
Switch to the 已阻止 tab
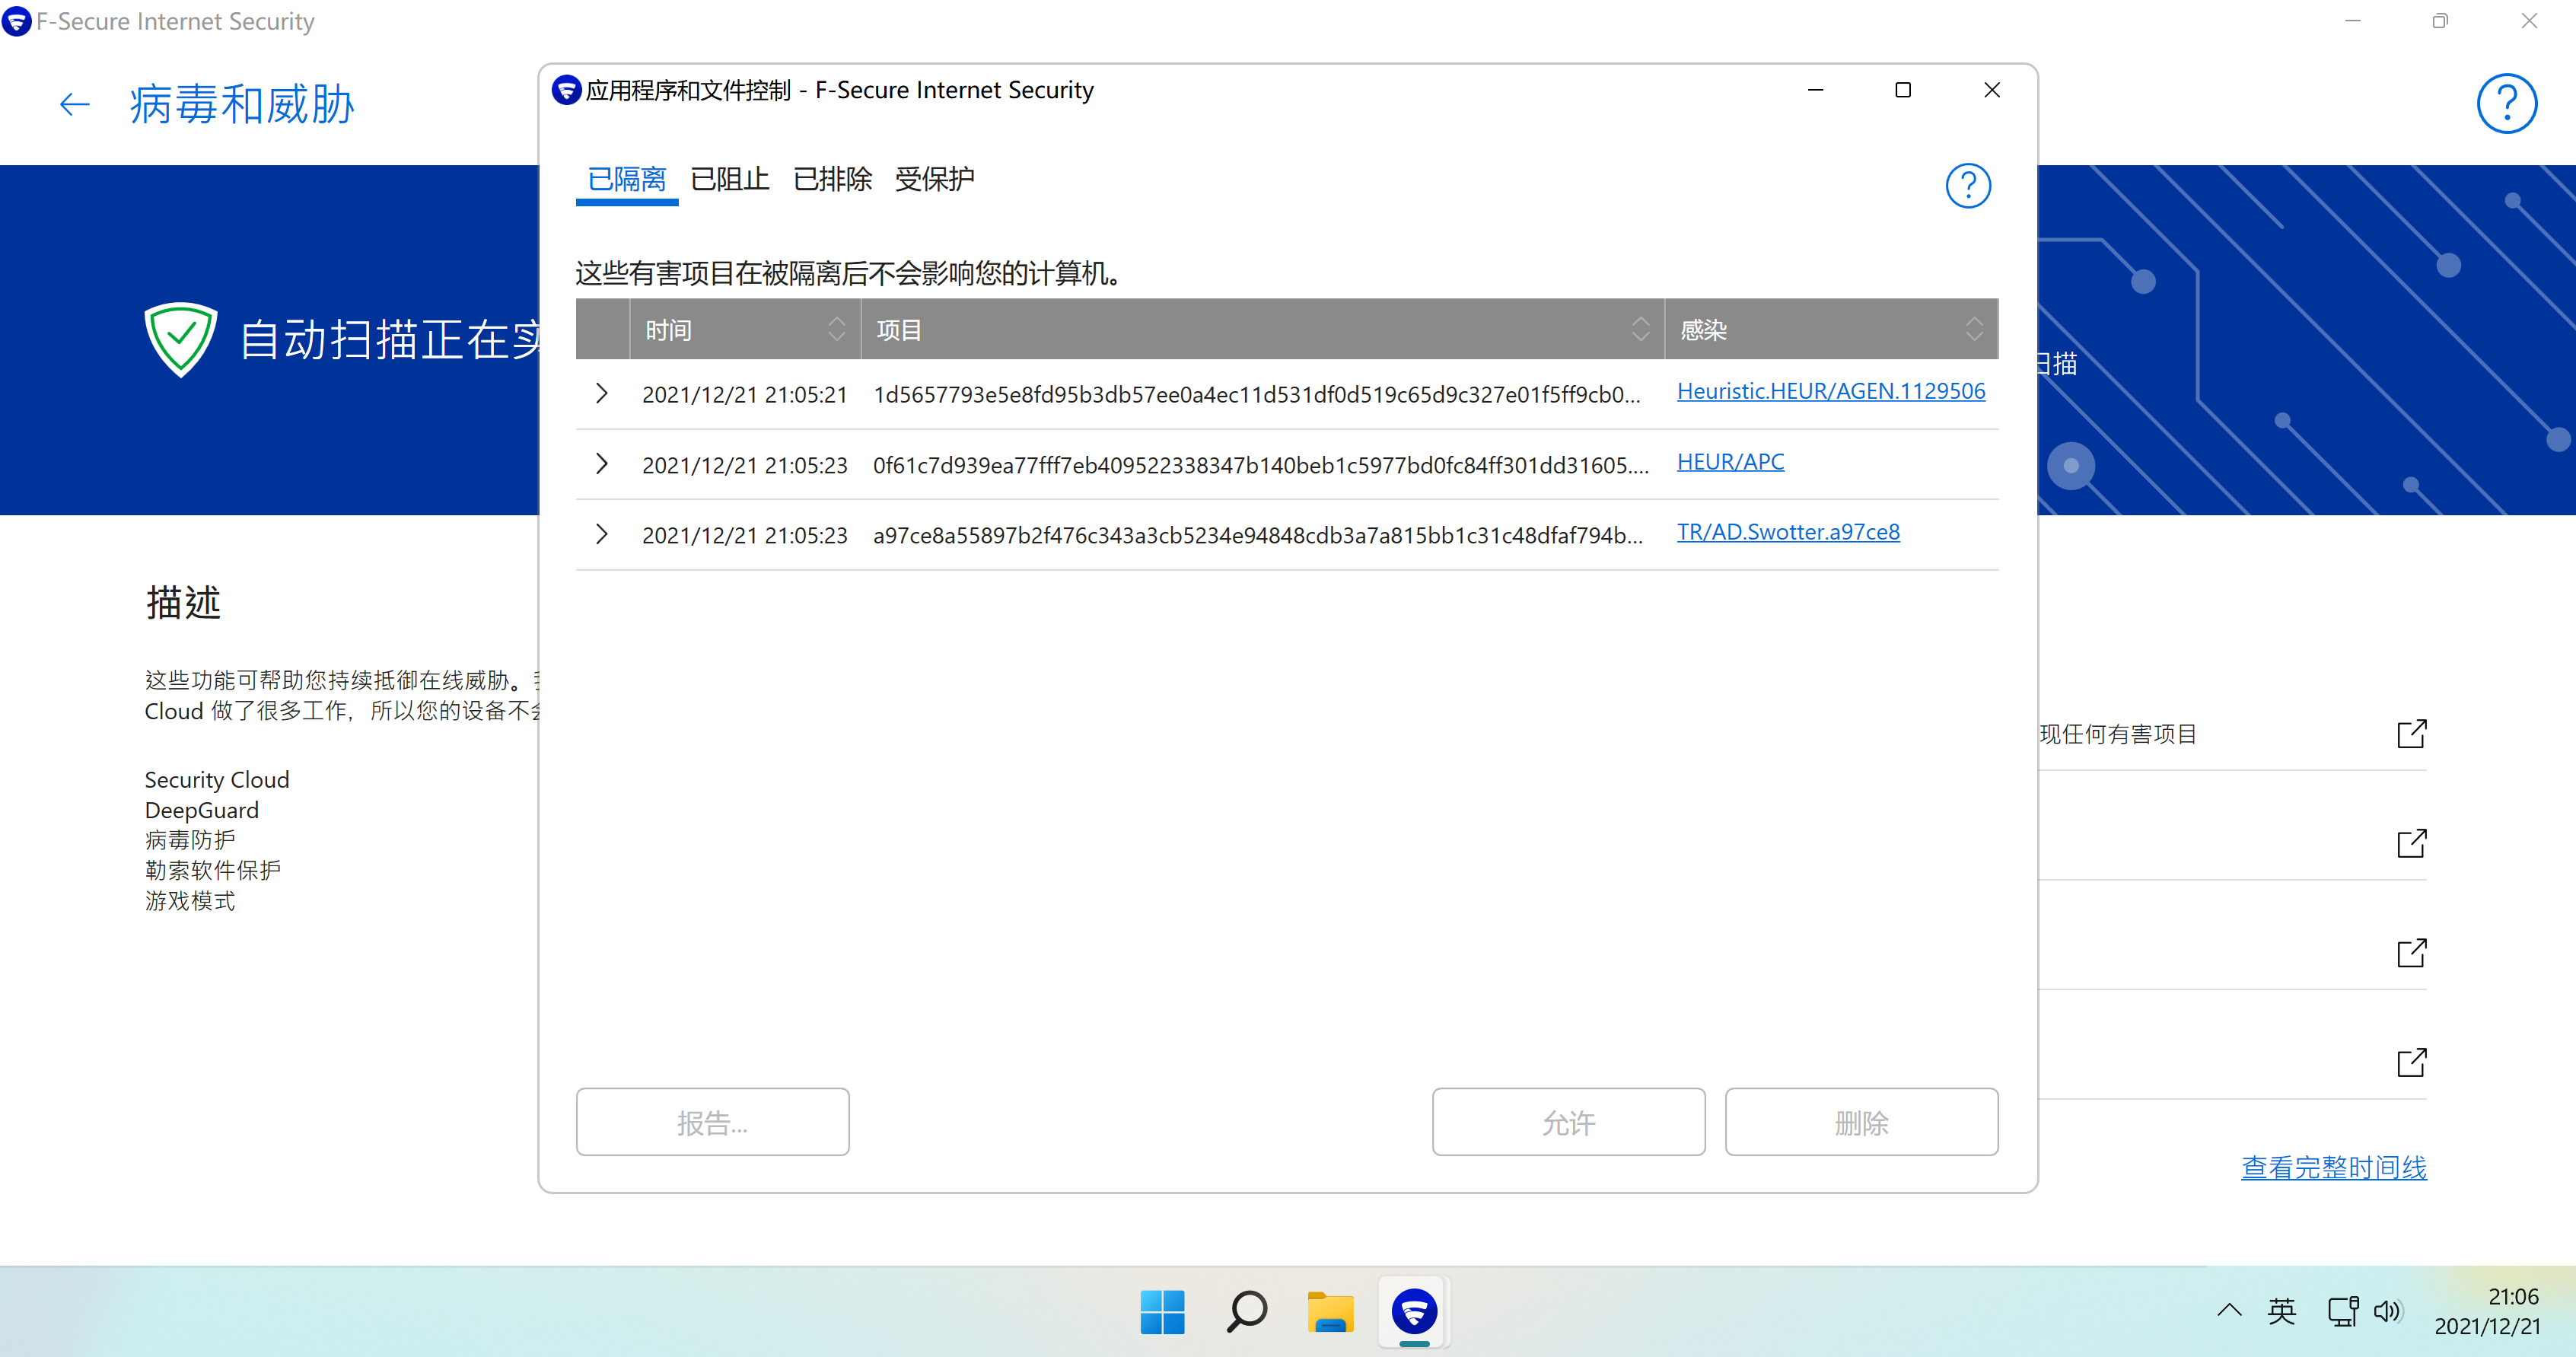coord(729,180)
